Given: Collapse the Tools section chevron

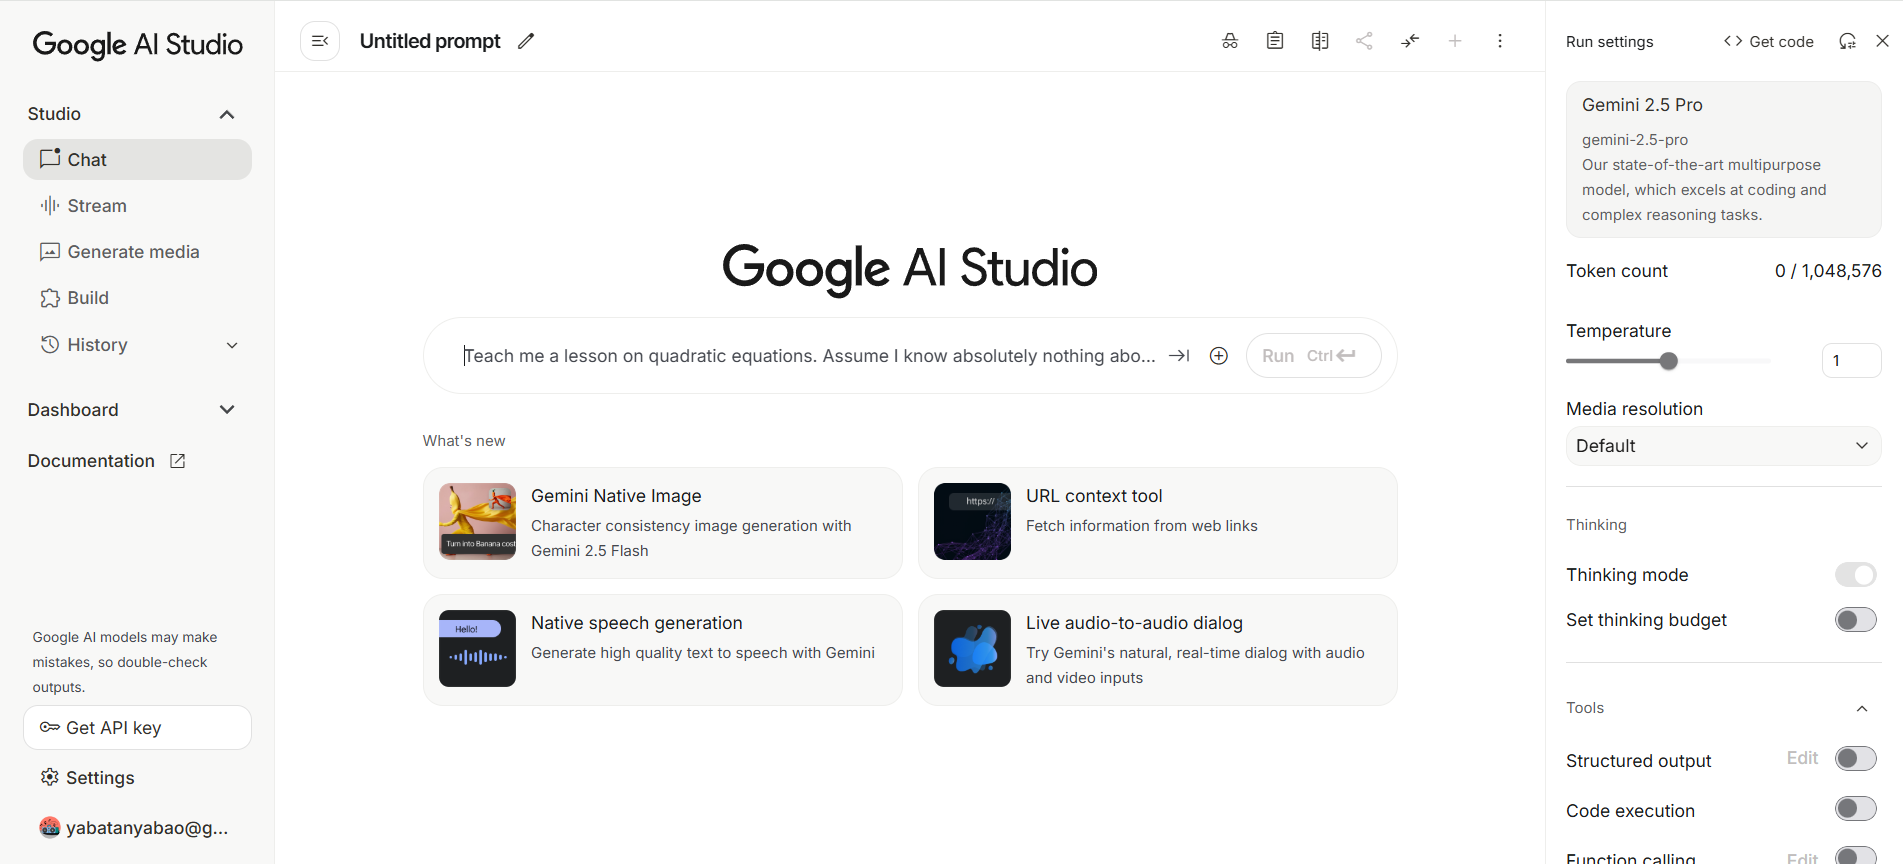Looking at the screenshot, I should (x=1862, y=708).
